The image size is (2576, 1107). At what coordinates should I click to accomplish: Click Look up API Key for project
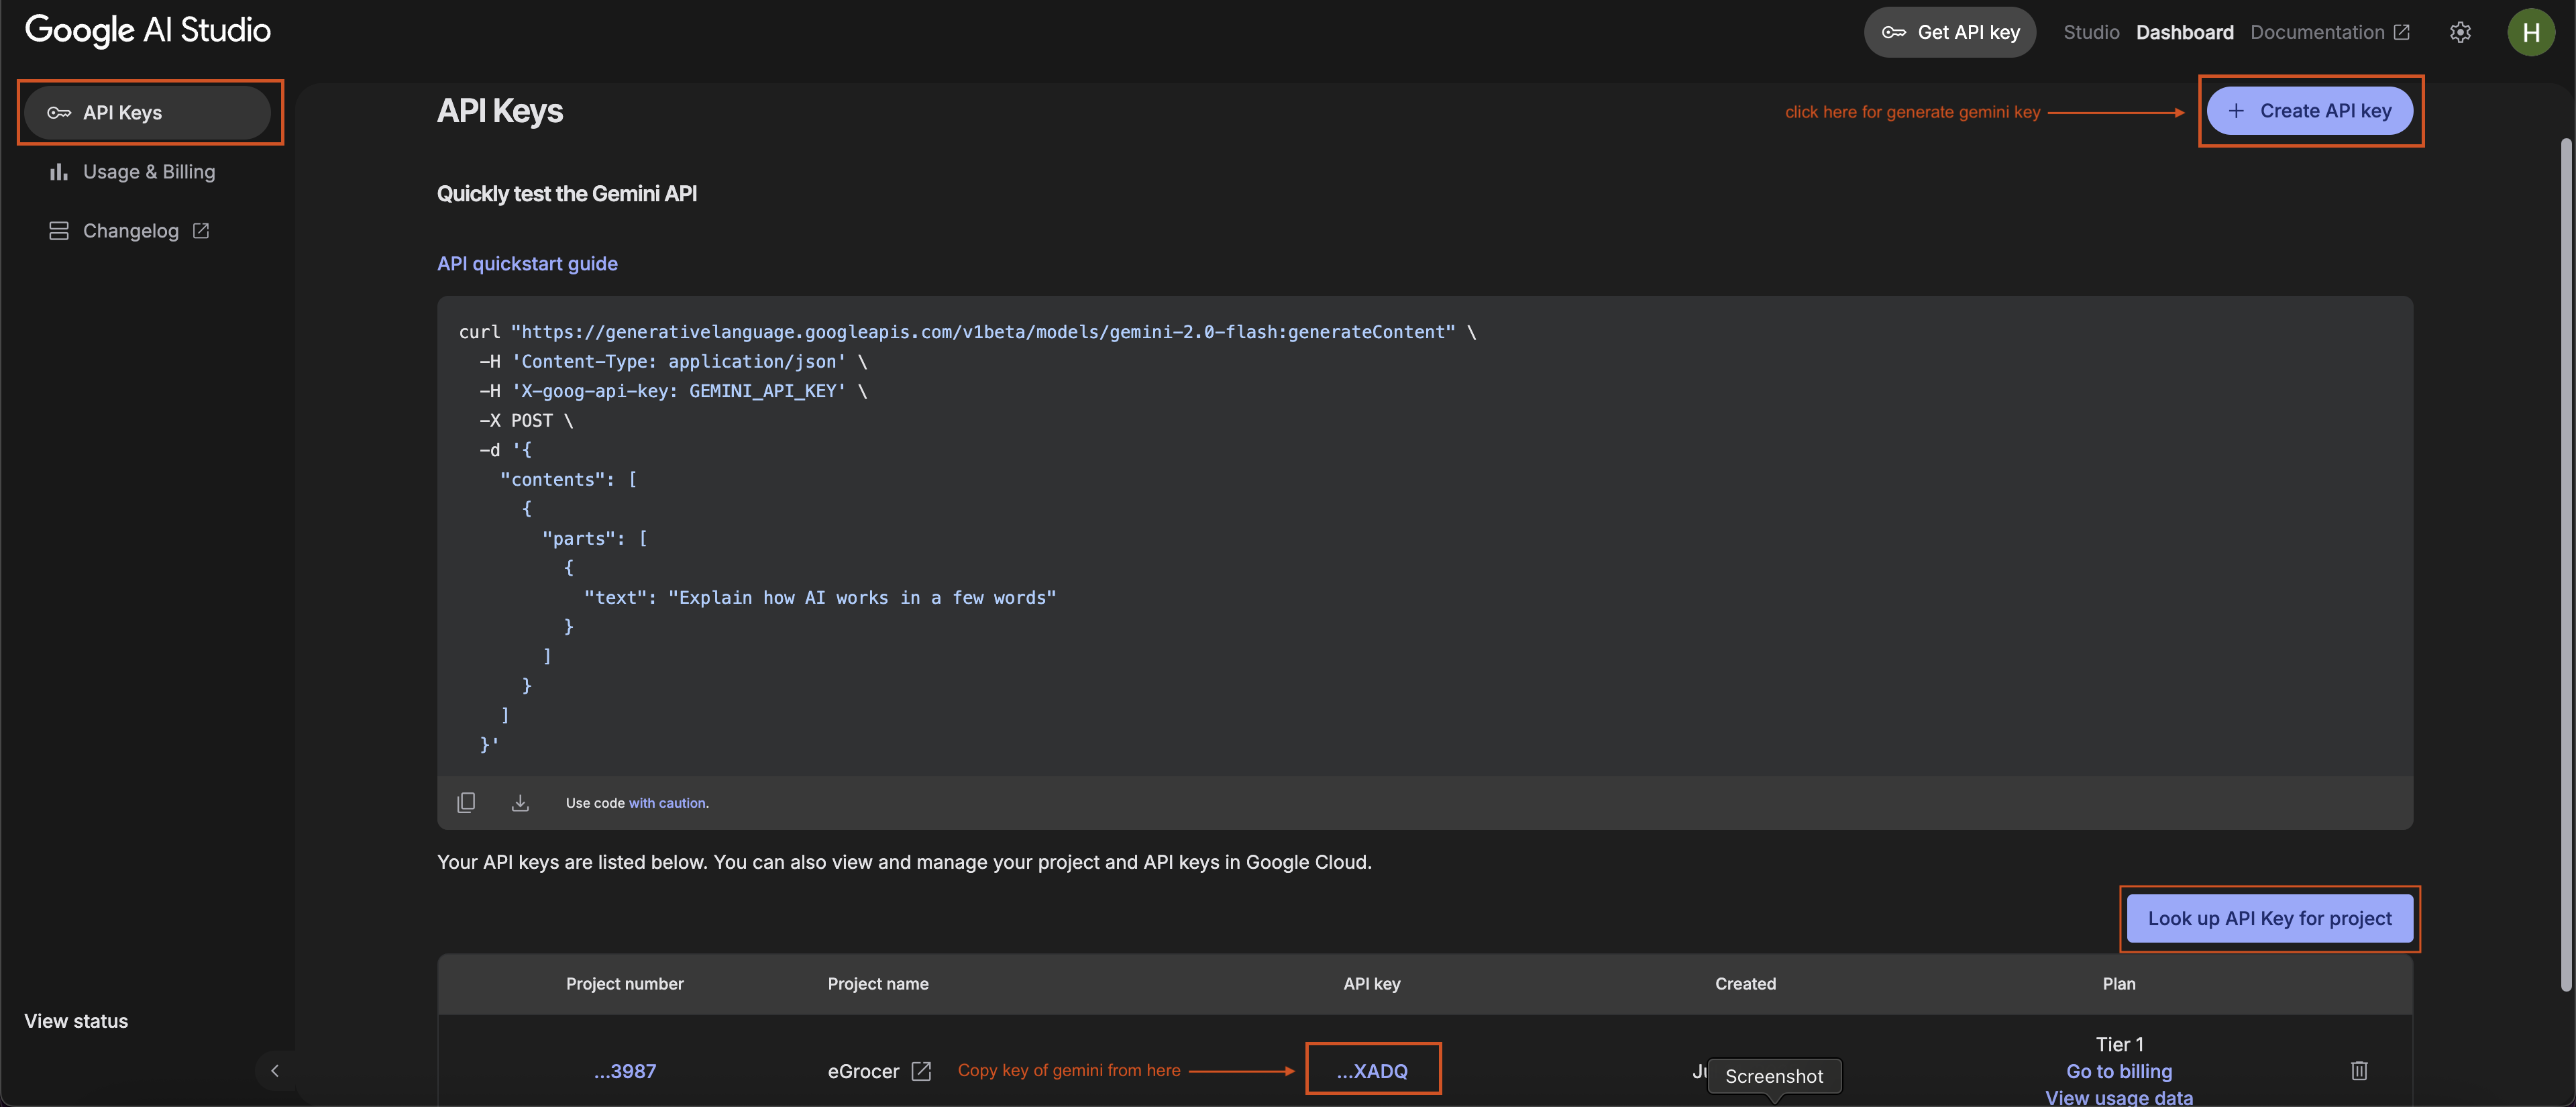point(2269,918)
